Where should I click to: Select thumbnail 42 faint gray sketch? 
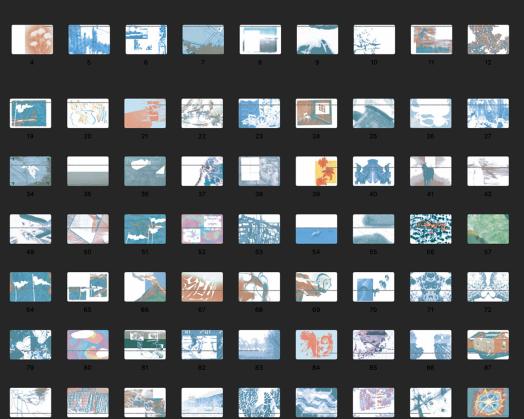(488, 171)
